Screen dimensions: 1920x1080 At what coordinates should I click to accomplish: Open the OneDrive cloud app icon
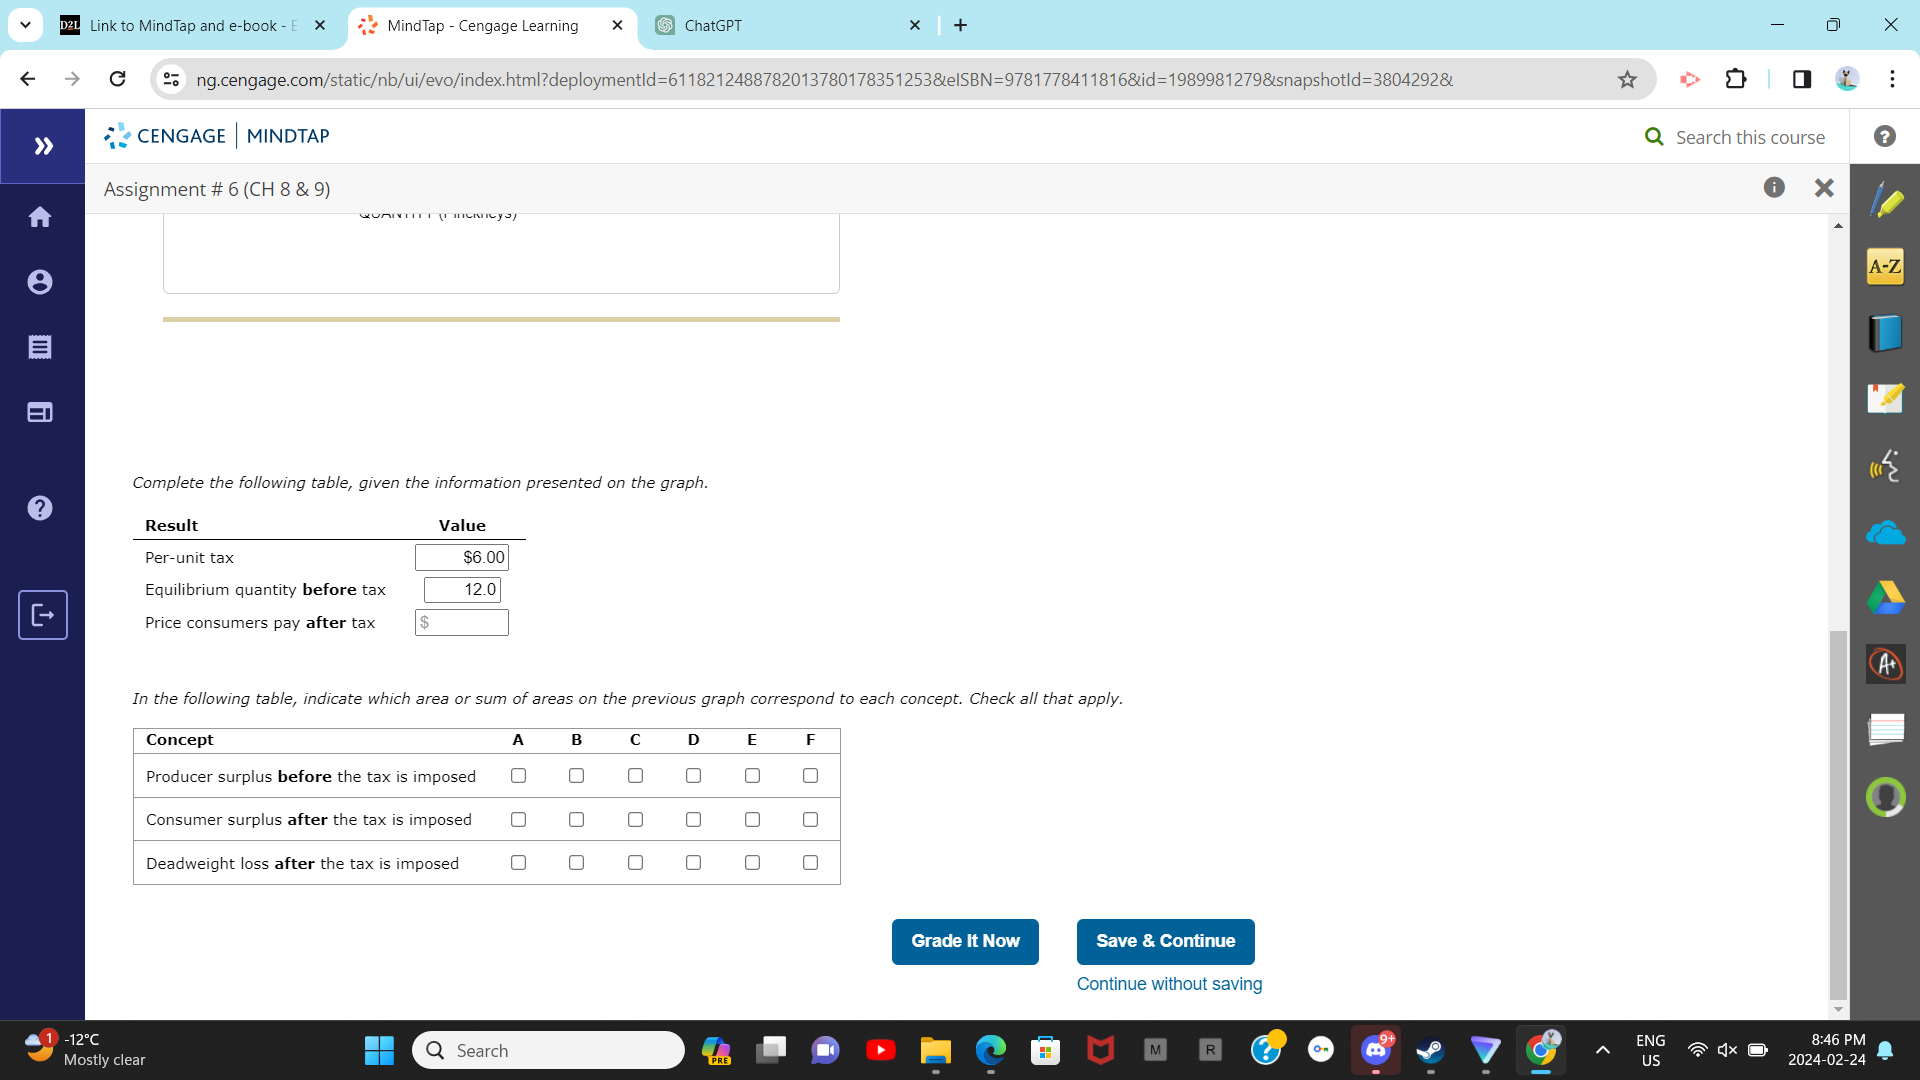[1885, 532]
